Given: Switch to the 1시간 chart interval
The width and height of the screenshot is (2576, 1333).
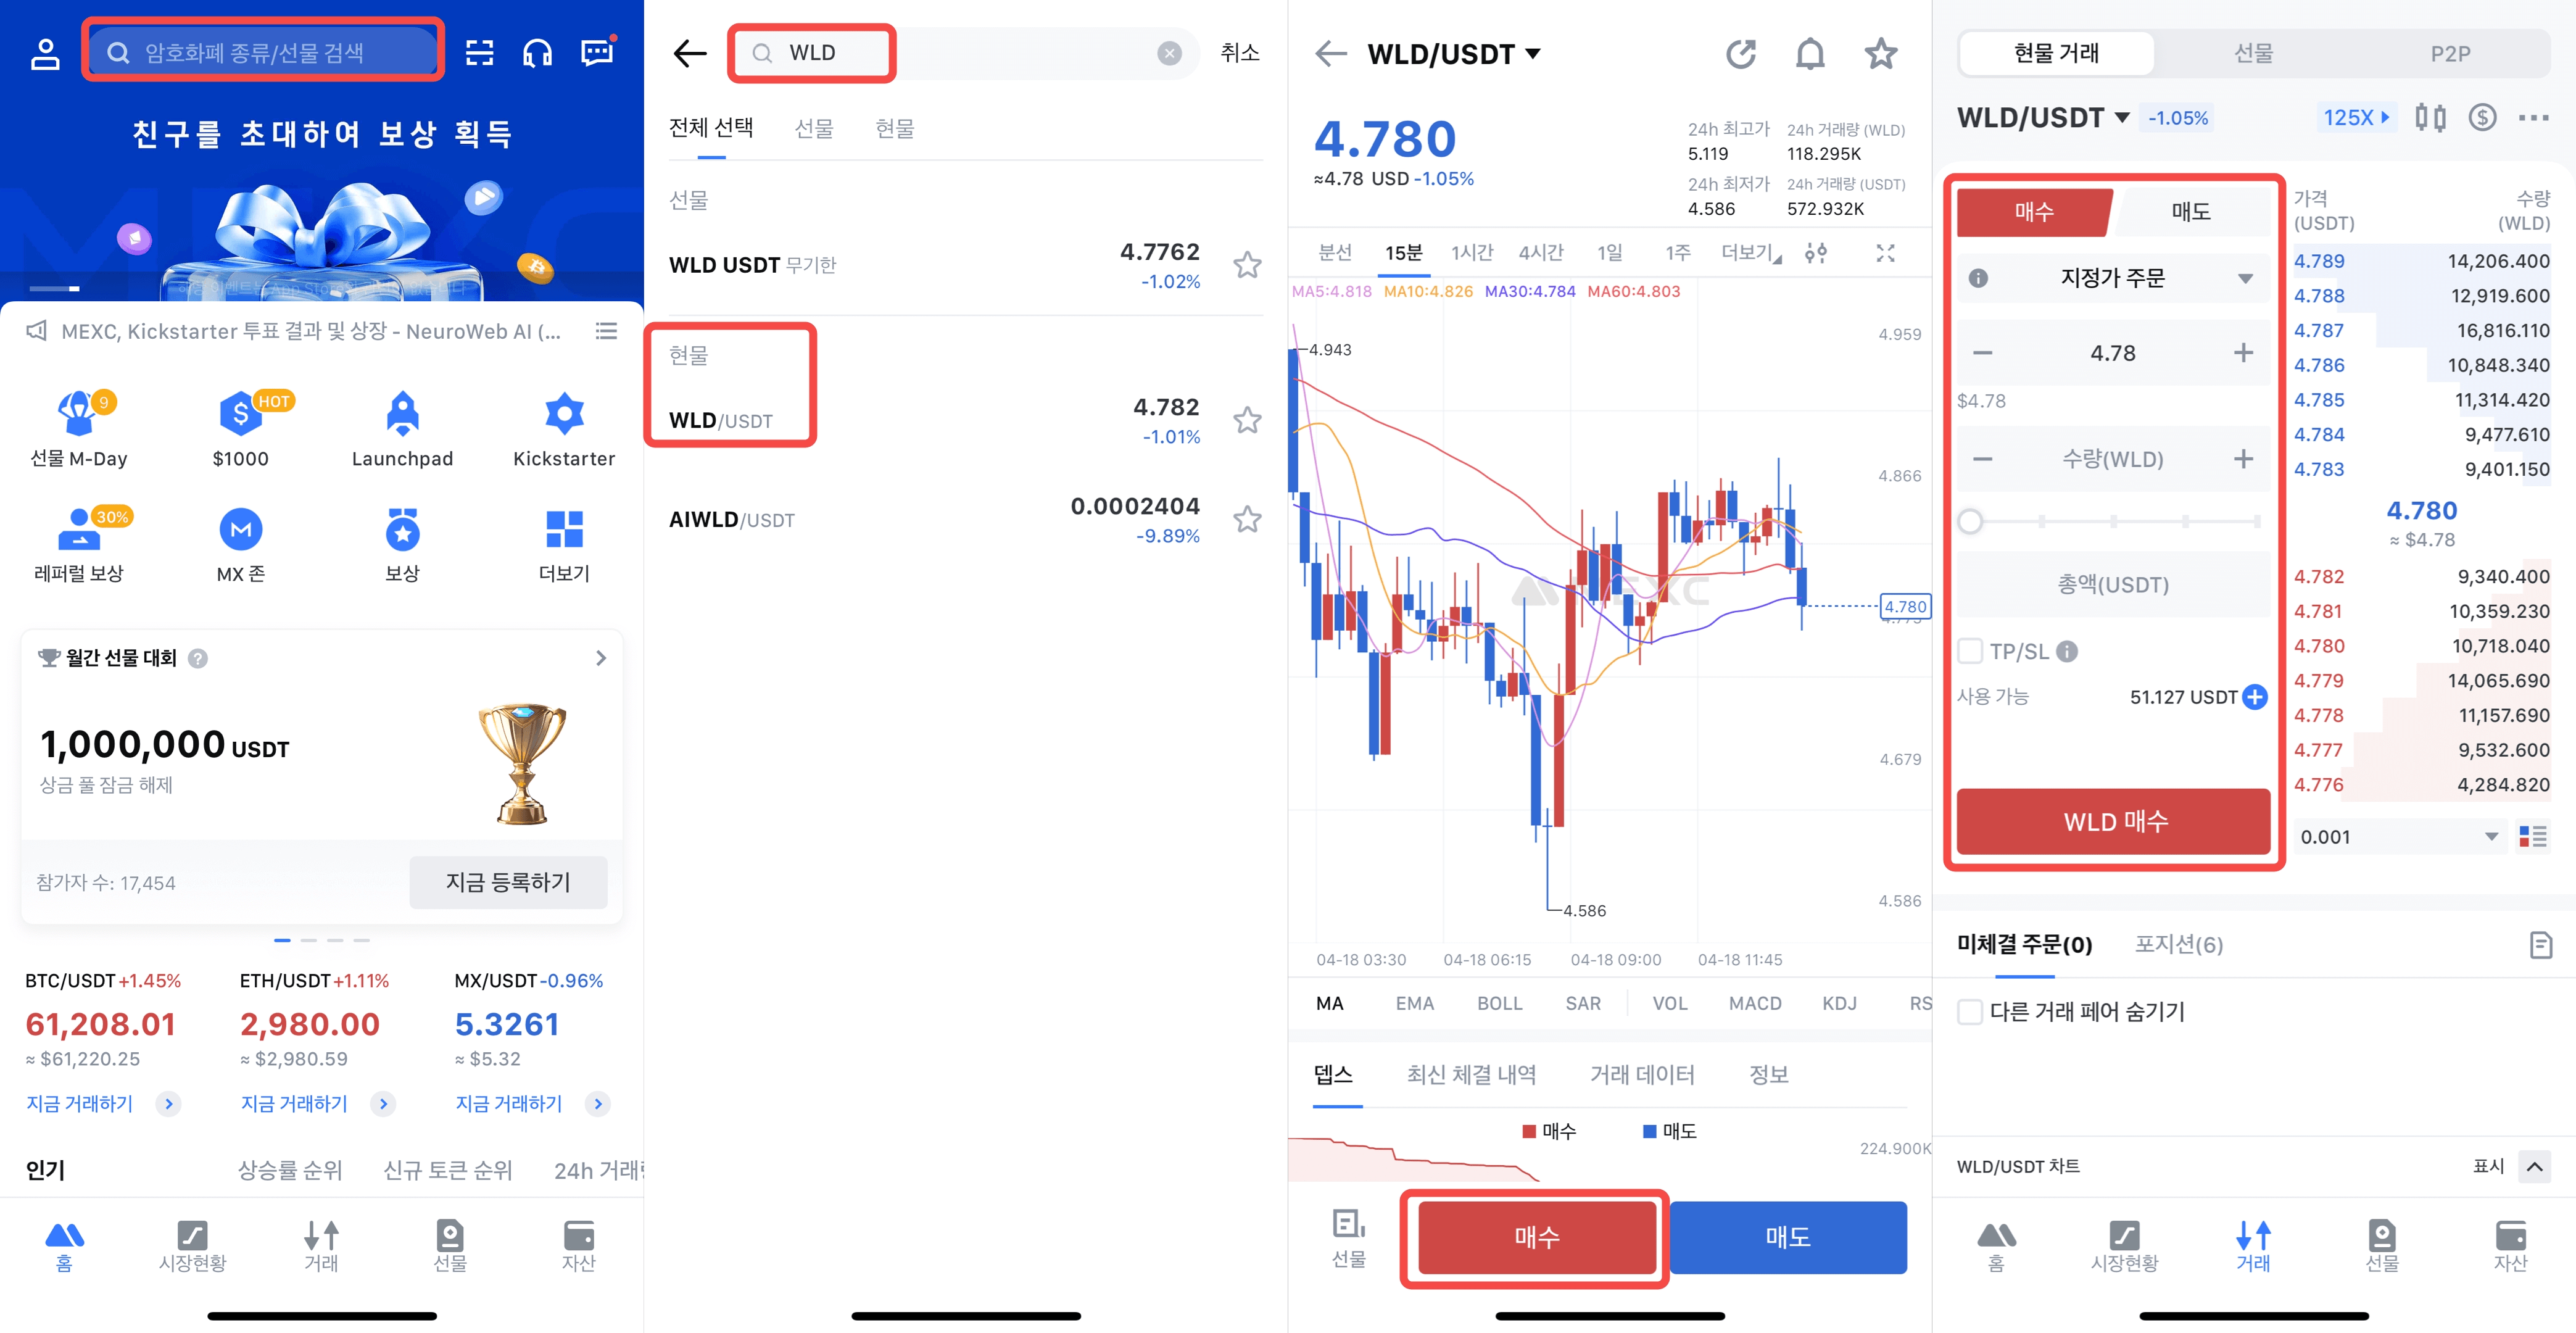Looking at the screenshot, I should [1472, 253].
